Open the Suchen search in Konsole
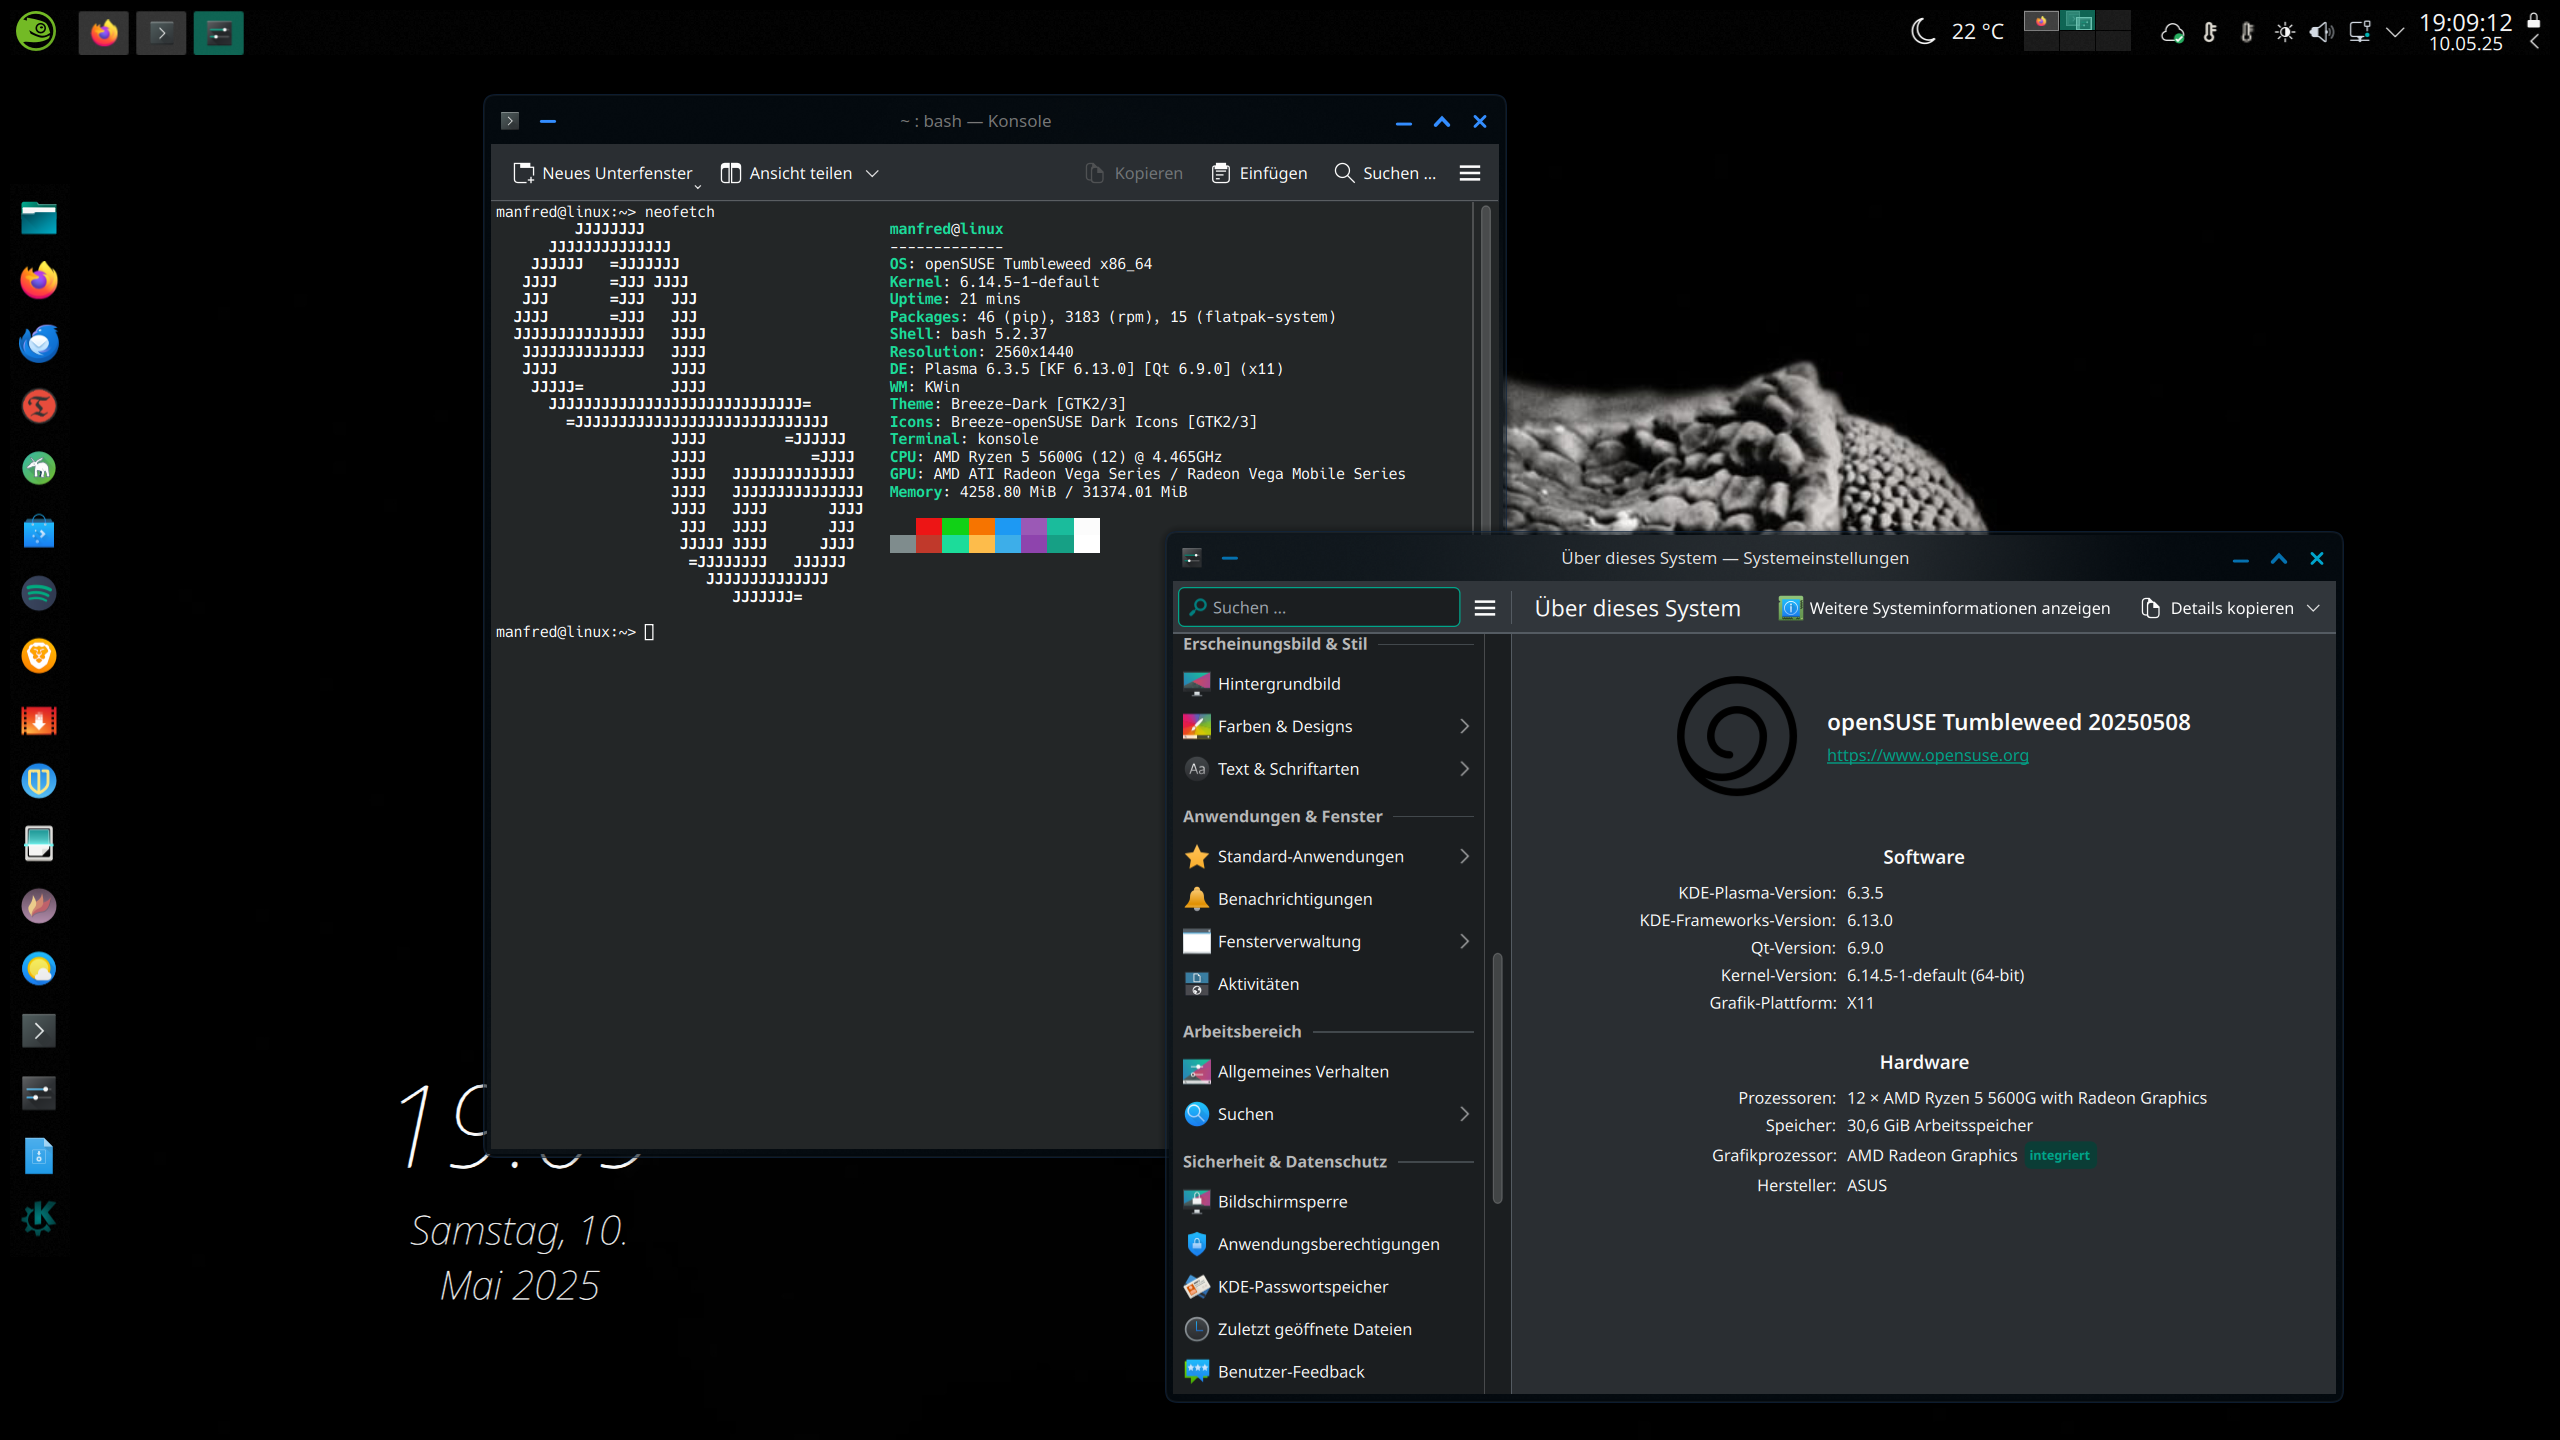 point(1385,173)
